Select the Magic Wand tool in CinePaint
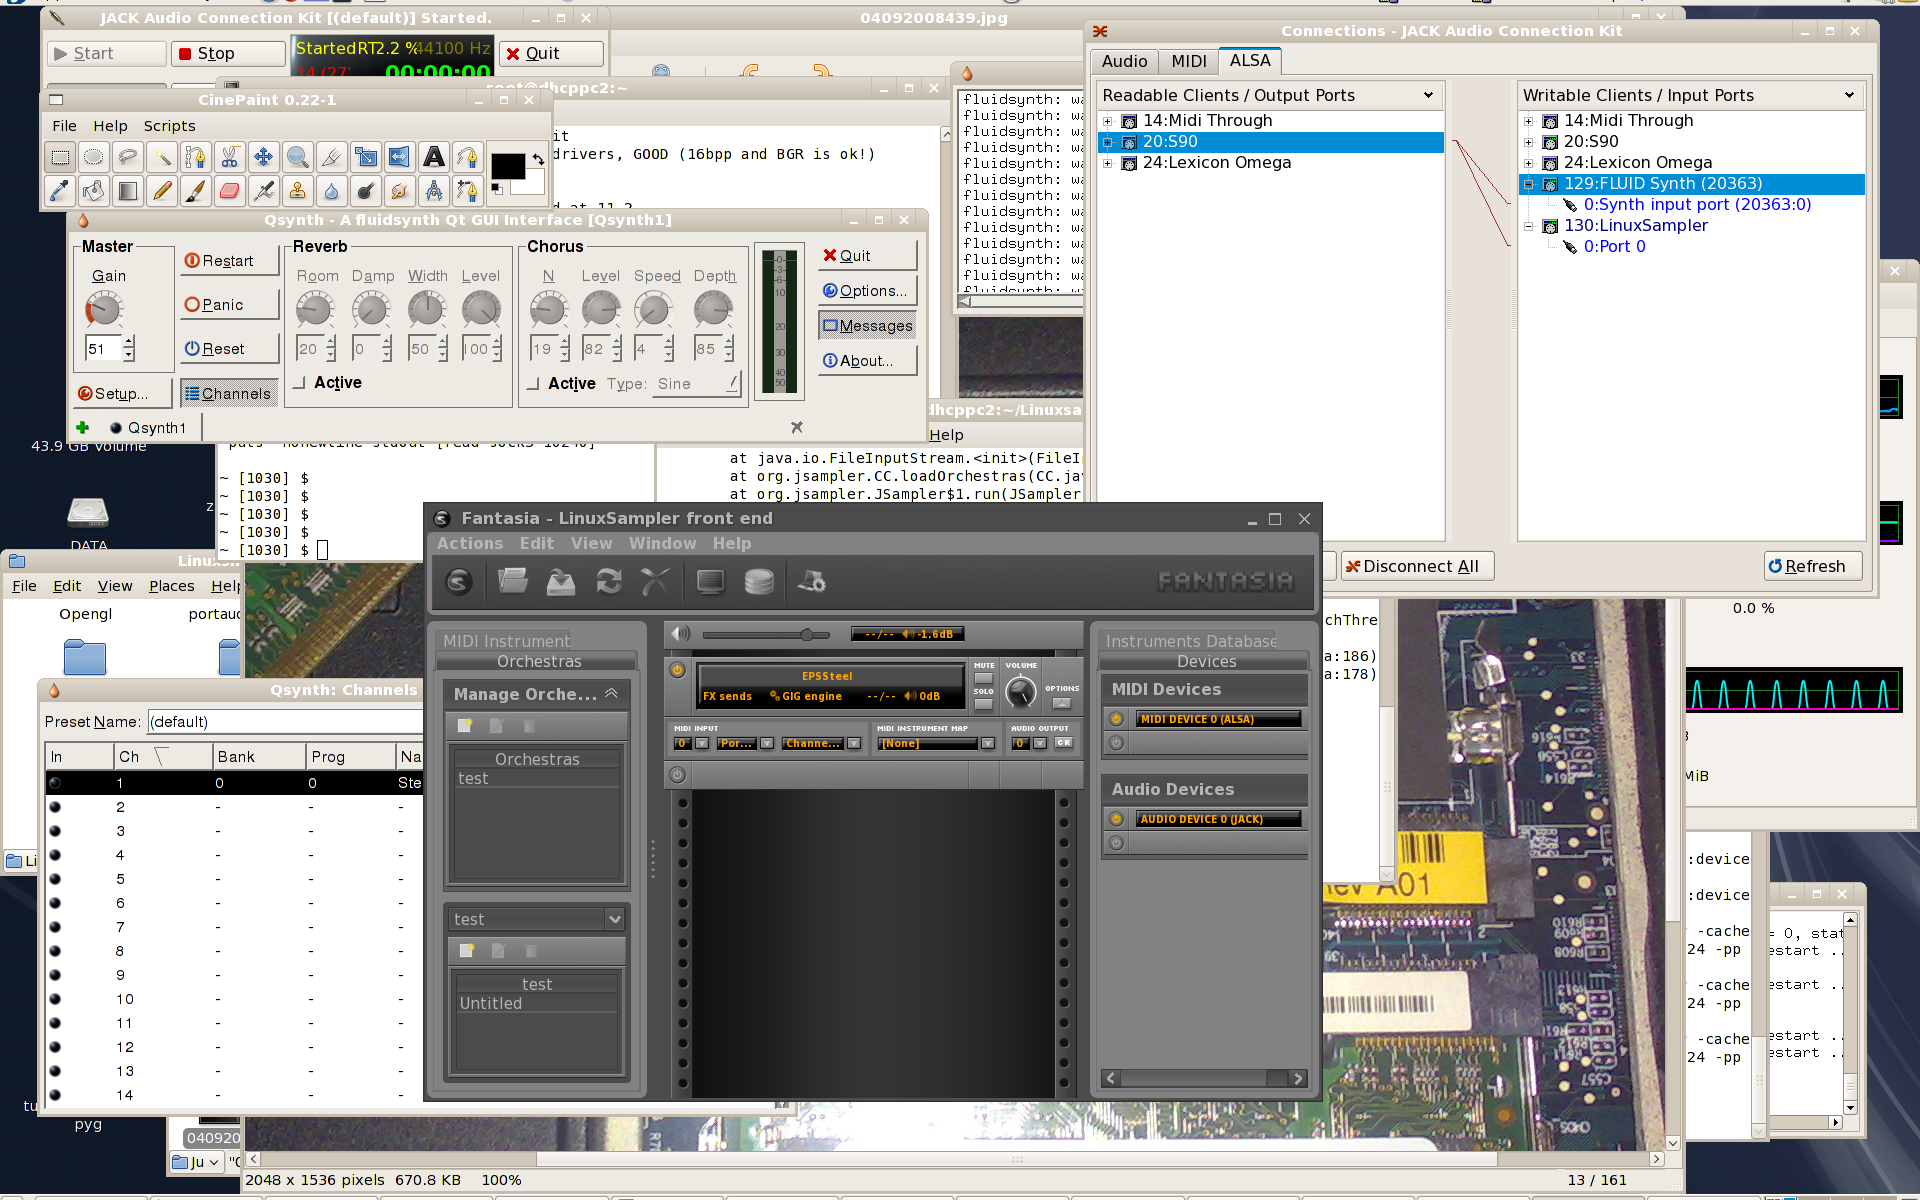The width and height of the screenshot is (1920, 1200). pos(161,157)
